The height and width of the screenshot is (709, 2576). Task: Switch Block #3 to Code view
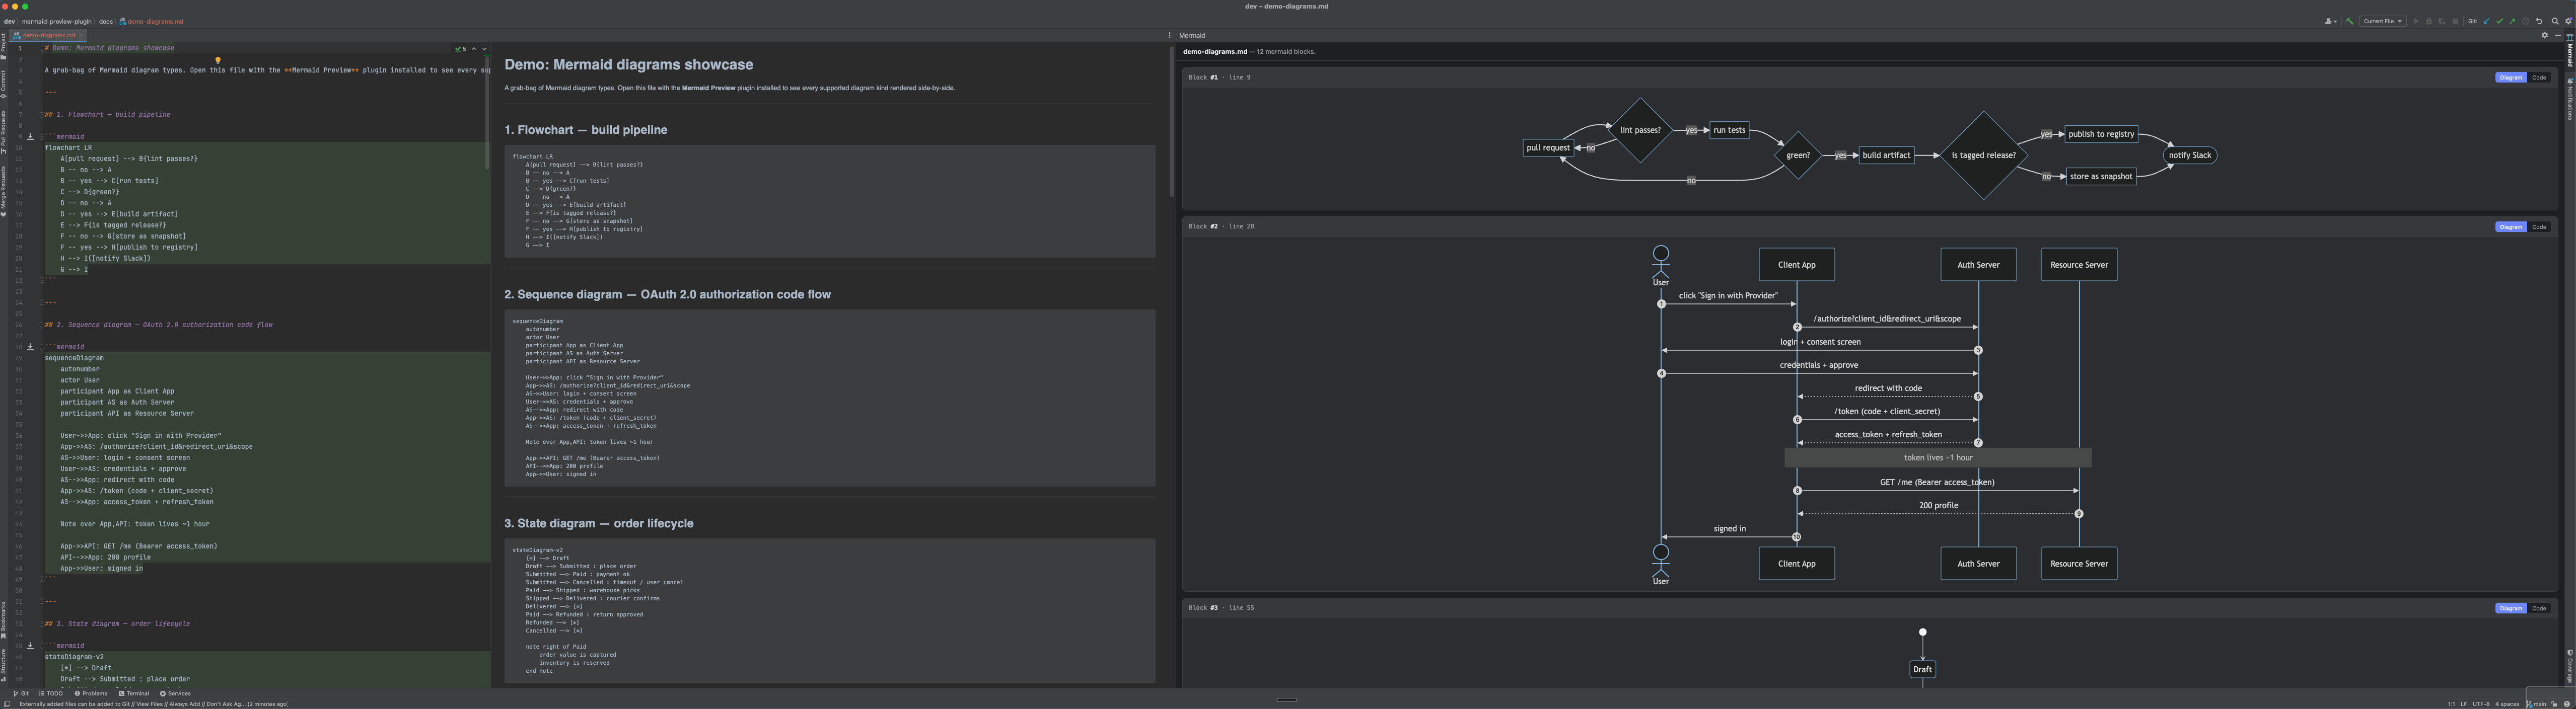tap(2539, 608)
